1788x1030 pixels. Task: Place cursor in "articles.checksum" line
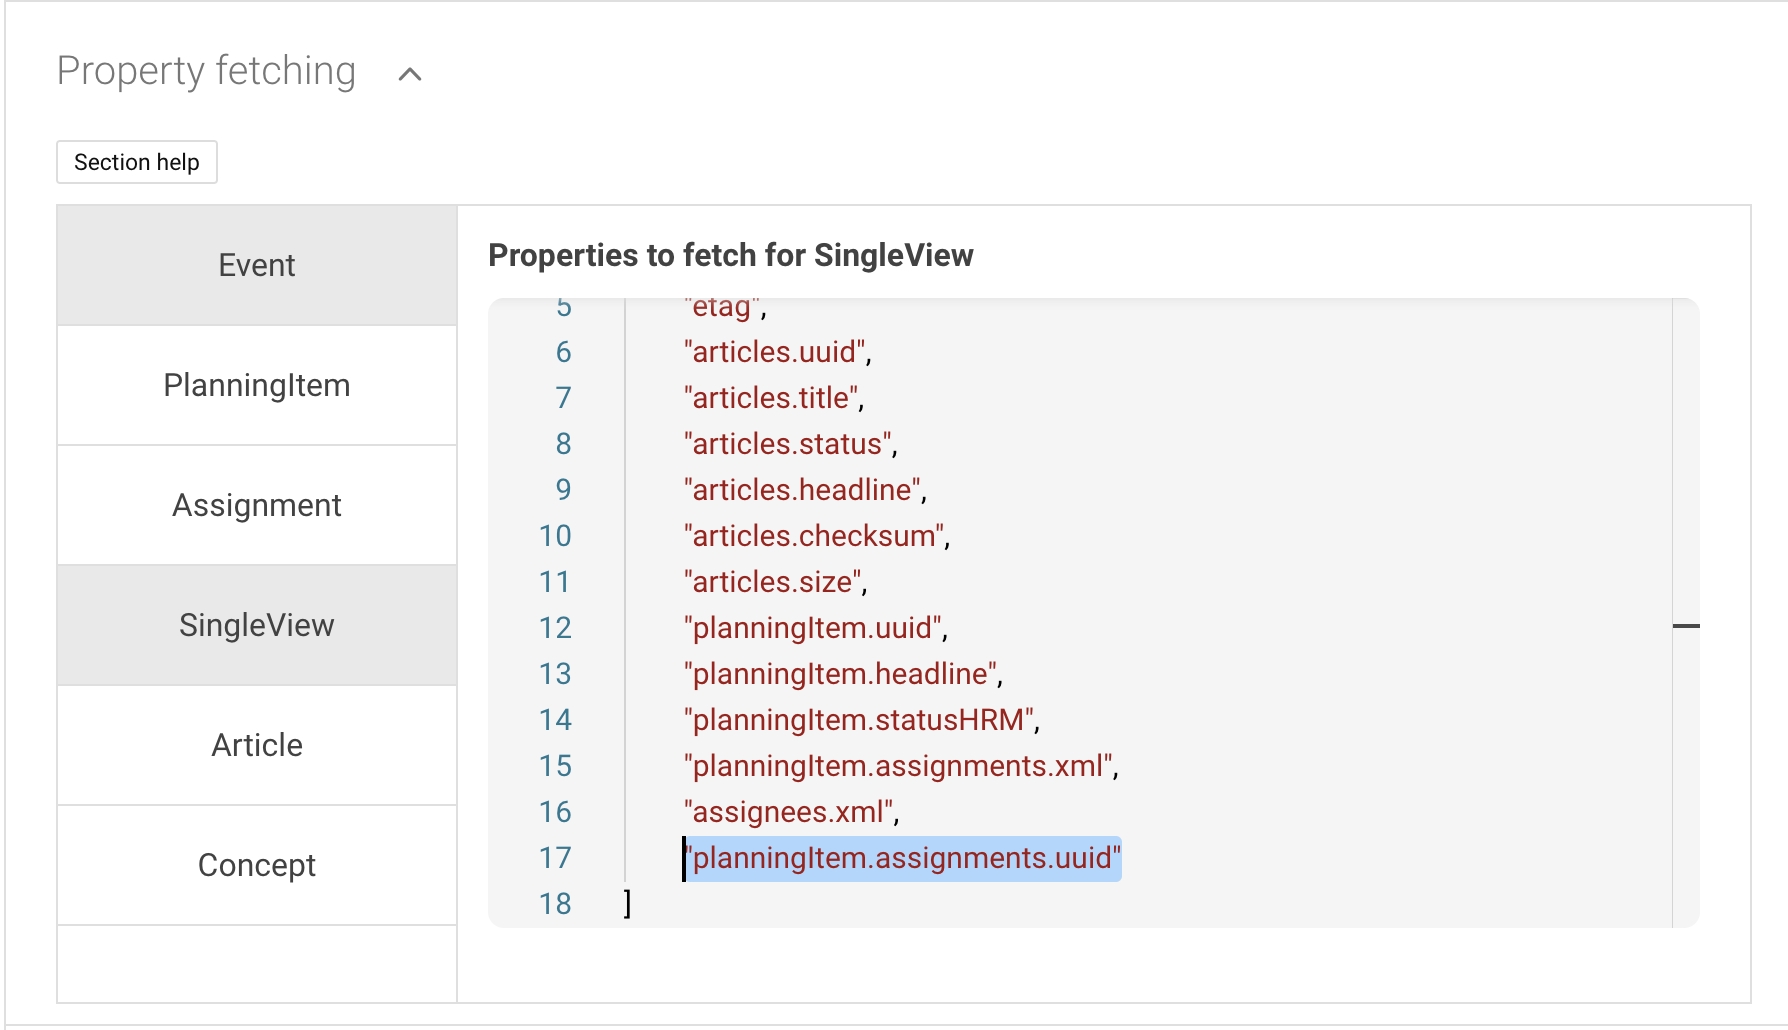pos(814,536)
